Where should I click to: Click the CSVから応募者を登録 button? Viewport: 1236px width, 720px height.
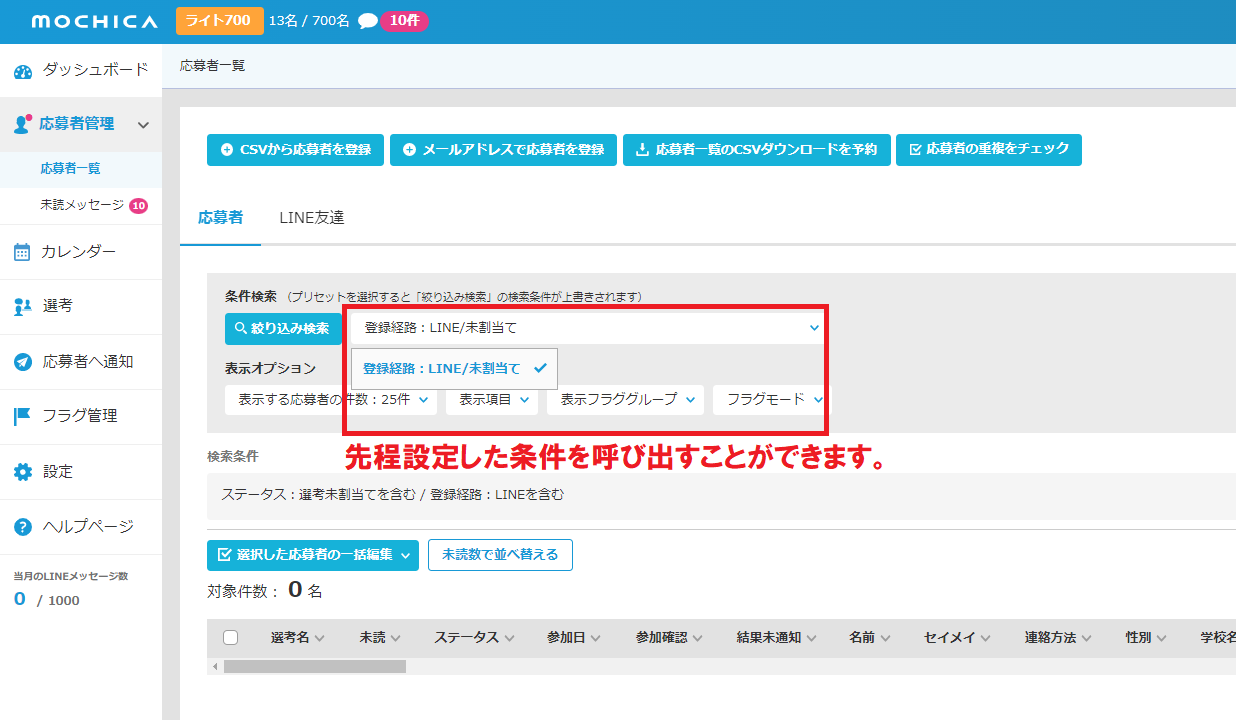click(x=295, y=150)
